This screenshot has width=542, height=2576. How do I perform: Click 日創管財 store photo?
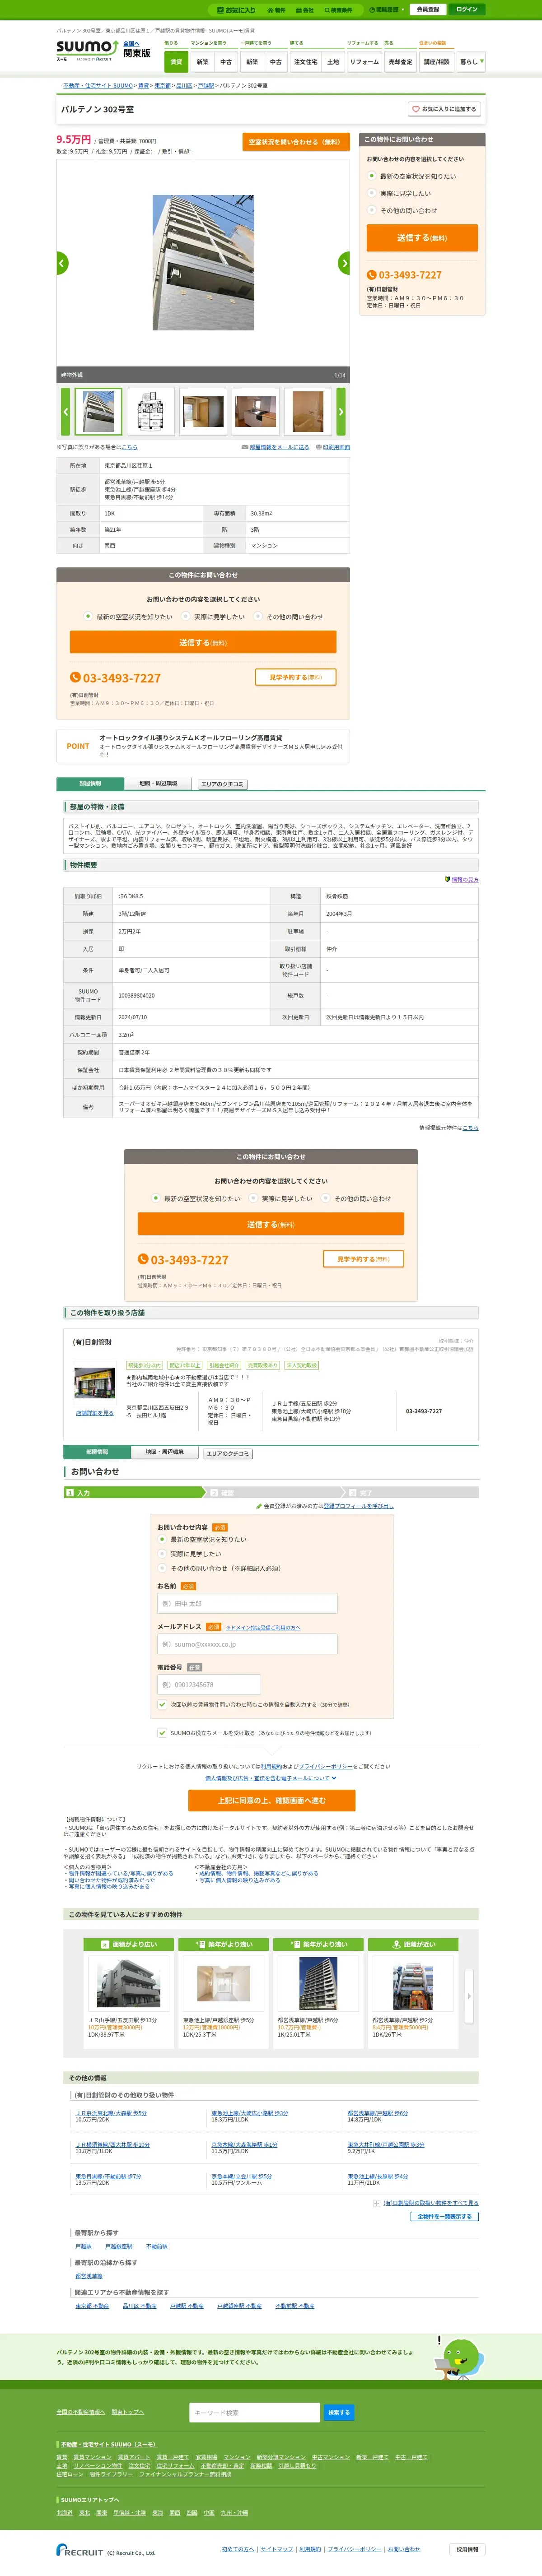tap(94, 1383)
